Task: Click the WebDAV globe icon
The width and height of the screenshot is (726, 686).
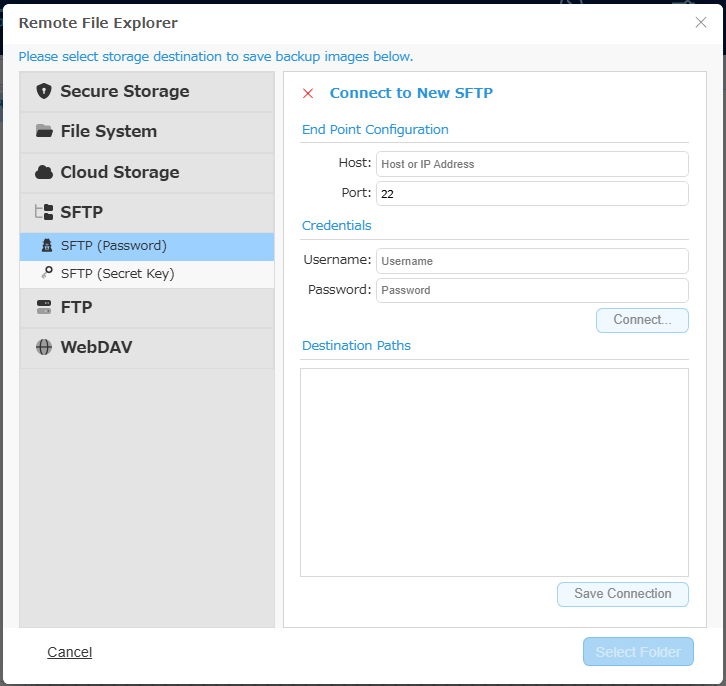Action: pyautogui.click(x=44, y=347)
